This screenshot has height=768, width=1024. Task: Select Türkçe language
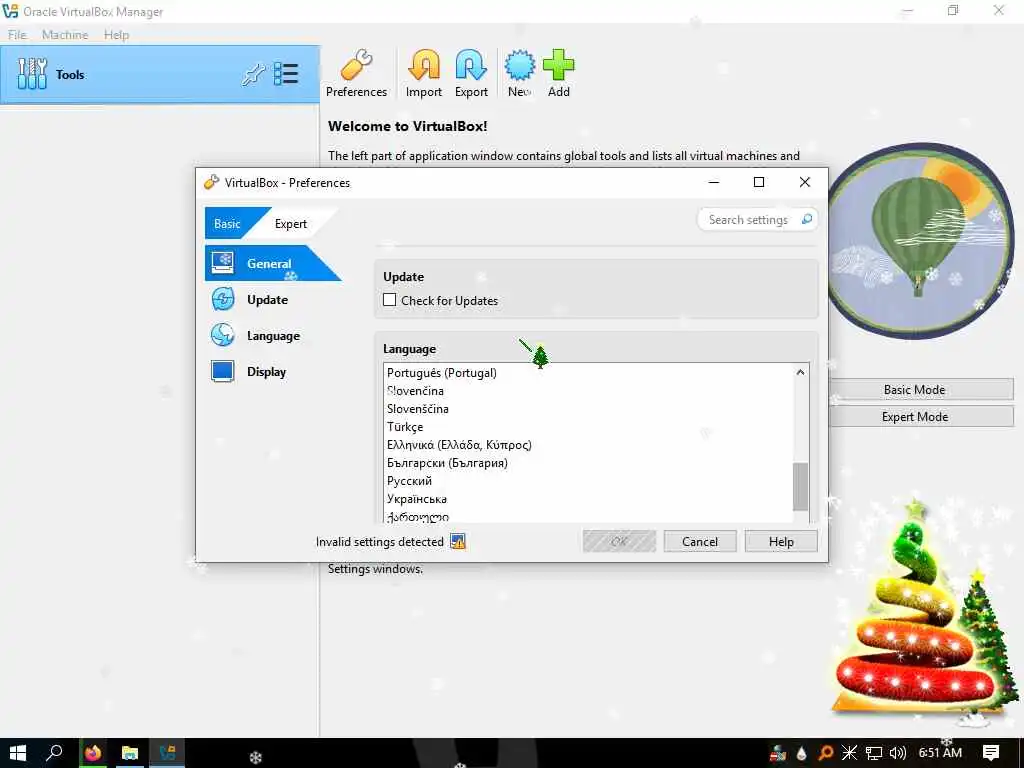coord(405,426)
